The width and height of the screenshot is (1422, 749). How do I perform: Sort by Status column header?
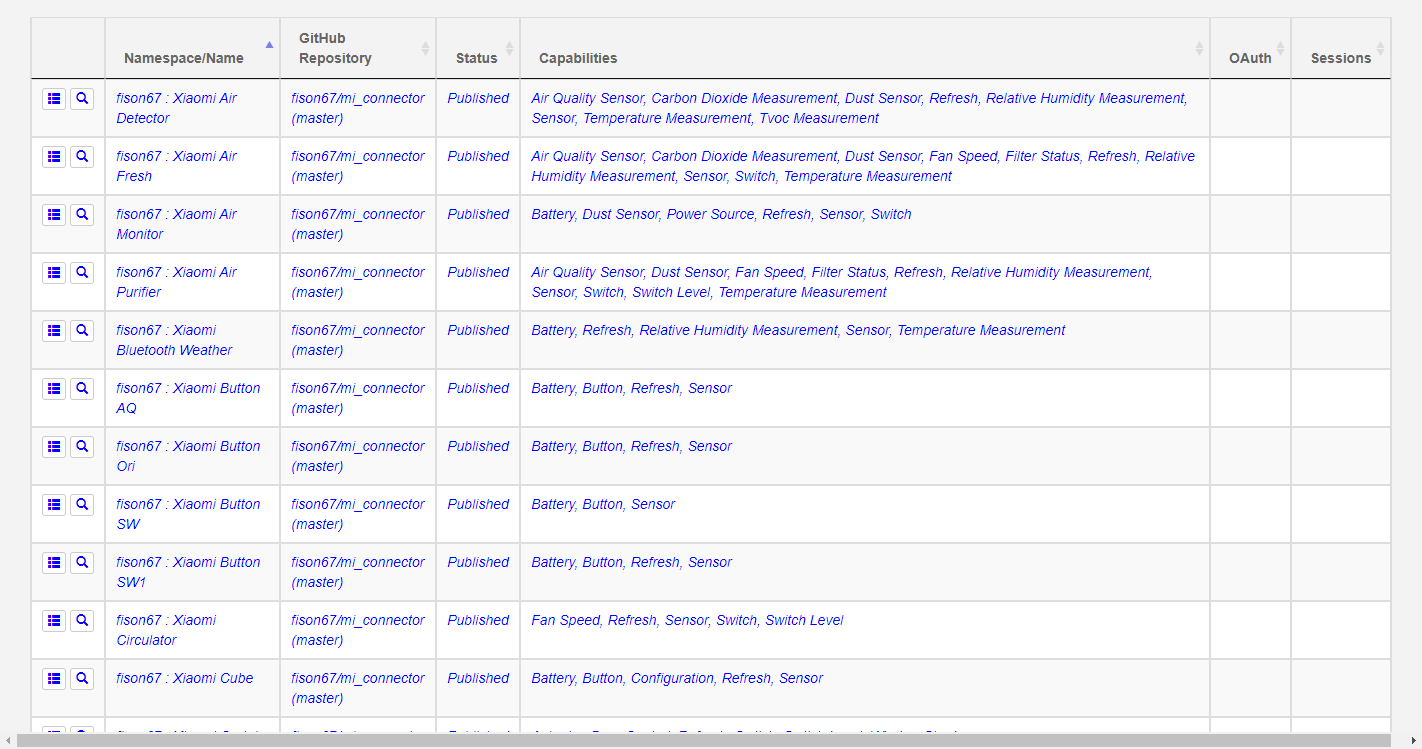point(478,48)
